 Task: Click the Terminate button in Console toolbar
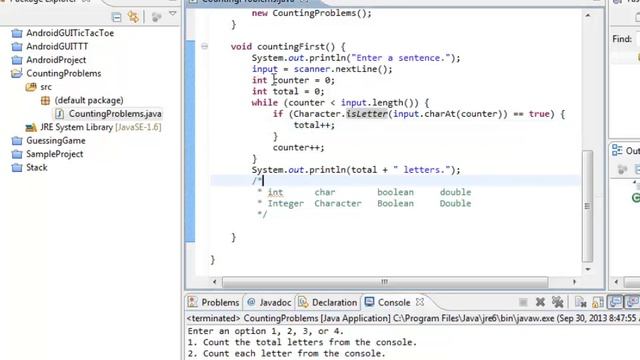click(x=523, y=302)
